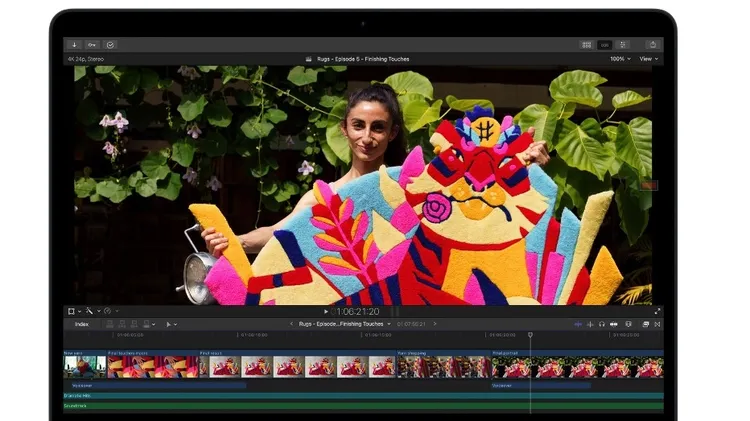Click the 4K 24p, Stereo format label
Image resolution: width=750 pixels, height=421 pixels.
point(86,59)
